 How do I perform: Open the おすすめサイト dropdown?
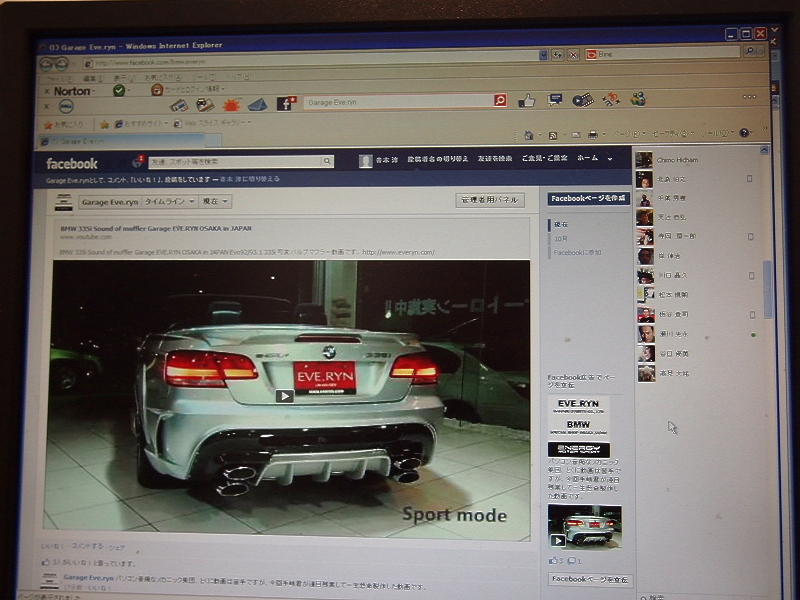pos(141,124)
